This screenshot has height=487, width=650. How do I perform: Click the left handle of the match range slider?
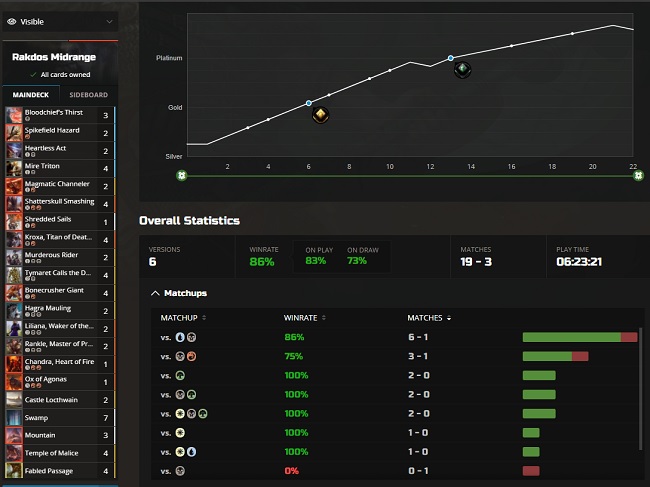tap(181, 176)
